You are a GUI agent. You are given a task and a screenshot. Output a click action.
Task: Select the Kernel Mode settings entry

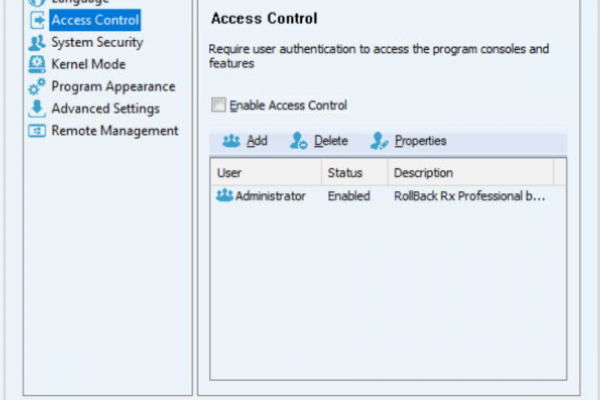pyautogui.click(x=88, y=64)
